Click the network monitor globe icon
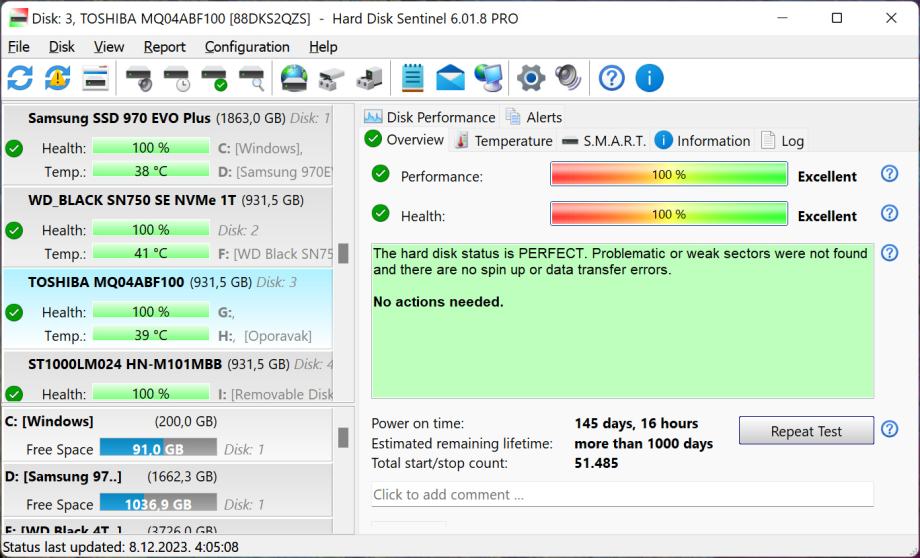Image resolution: width=920 pixels, height=558 pixels. [488, 78]
